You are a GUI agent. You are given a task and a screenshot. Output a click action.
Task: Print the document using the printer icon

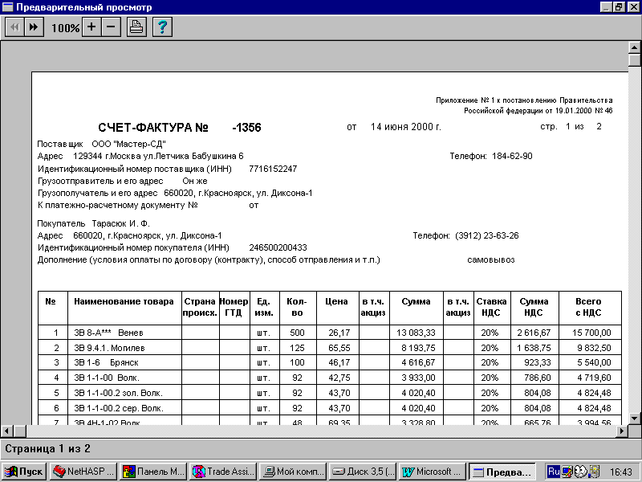(136, 27)
